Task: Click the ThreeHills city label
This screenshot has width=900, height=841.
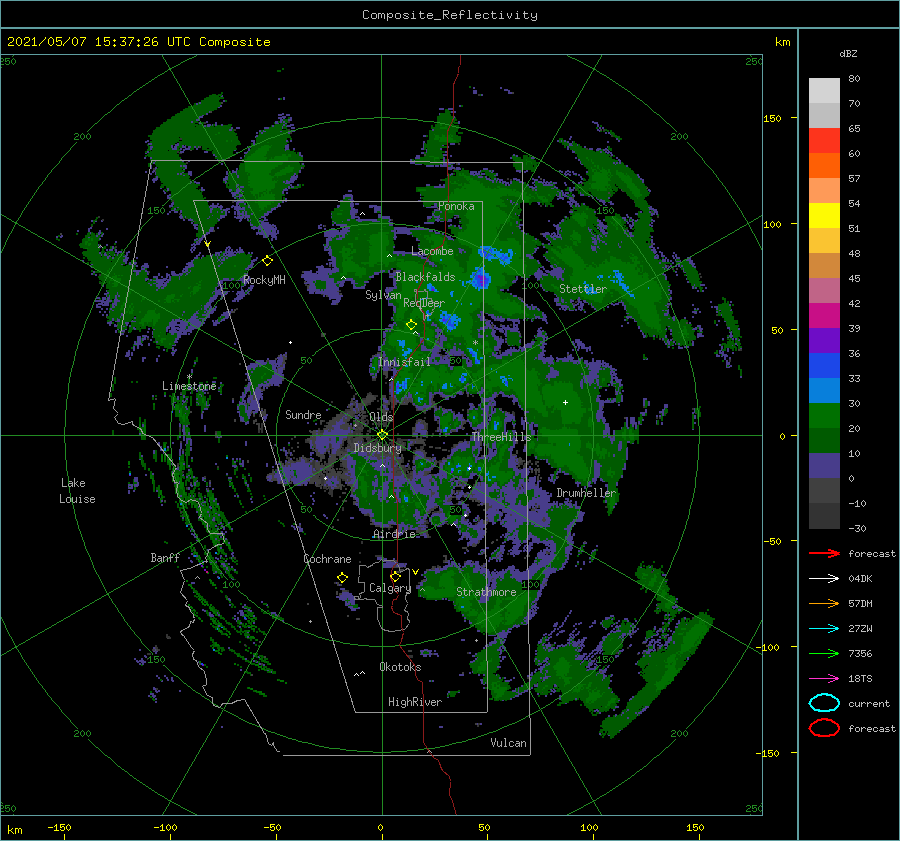Action: 501,437
